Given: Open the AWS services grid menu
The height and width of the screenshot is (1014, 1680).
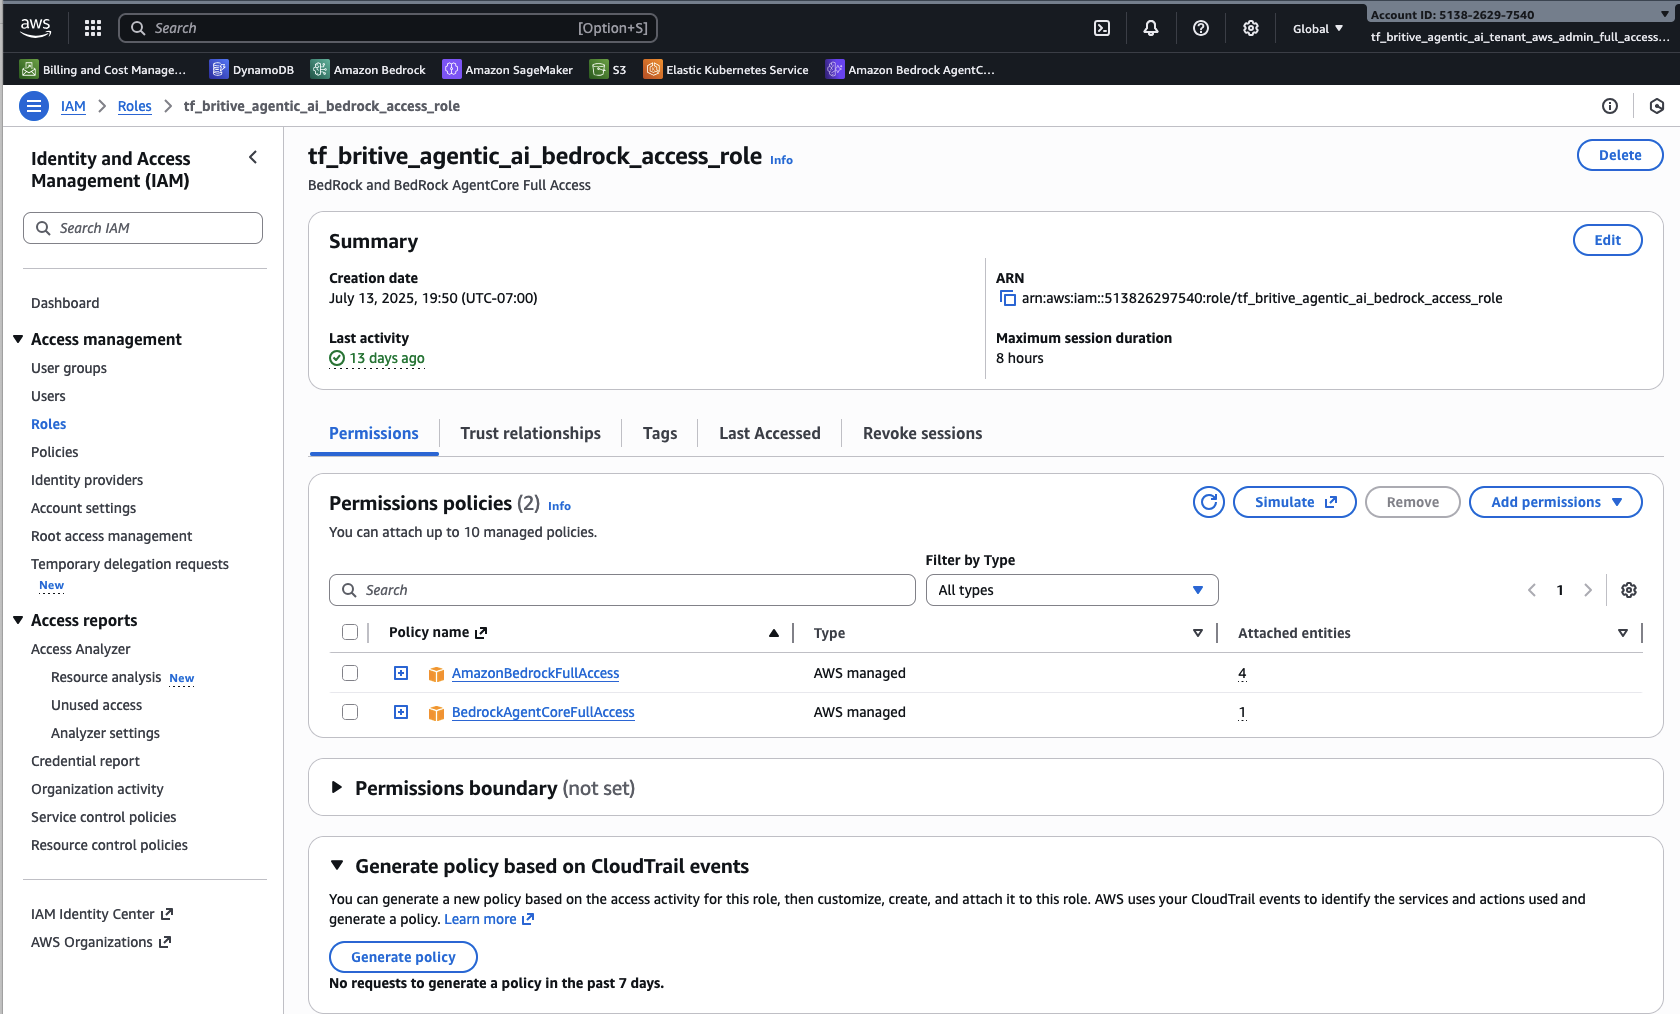Looking at the screenshot, I should click(93, 28).
